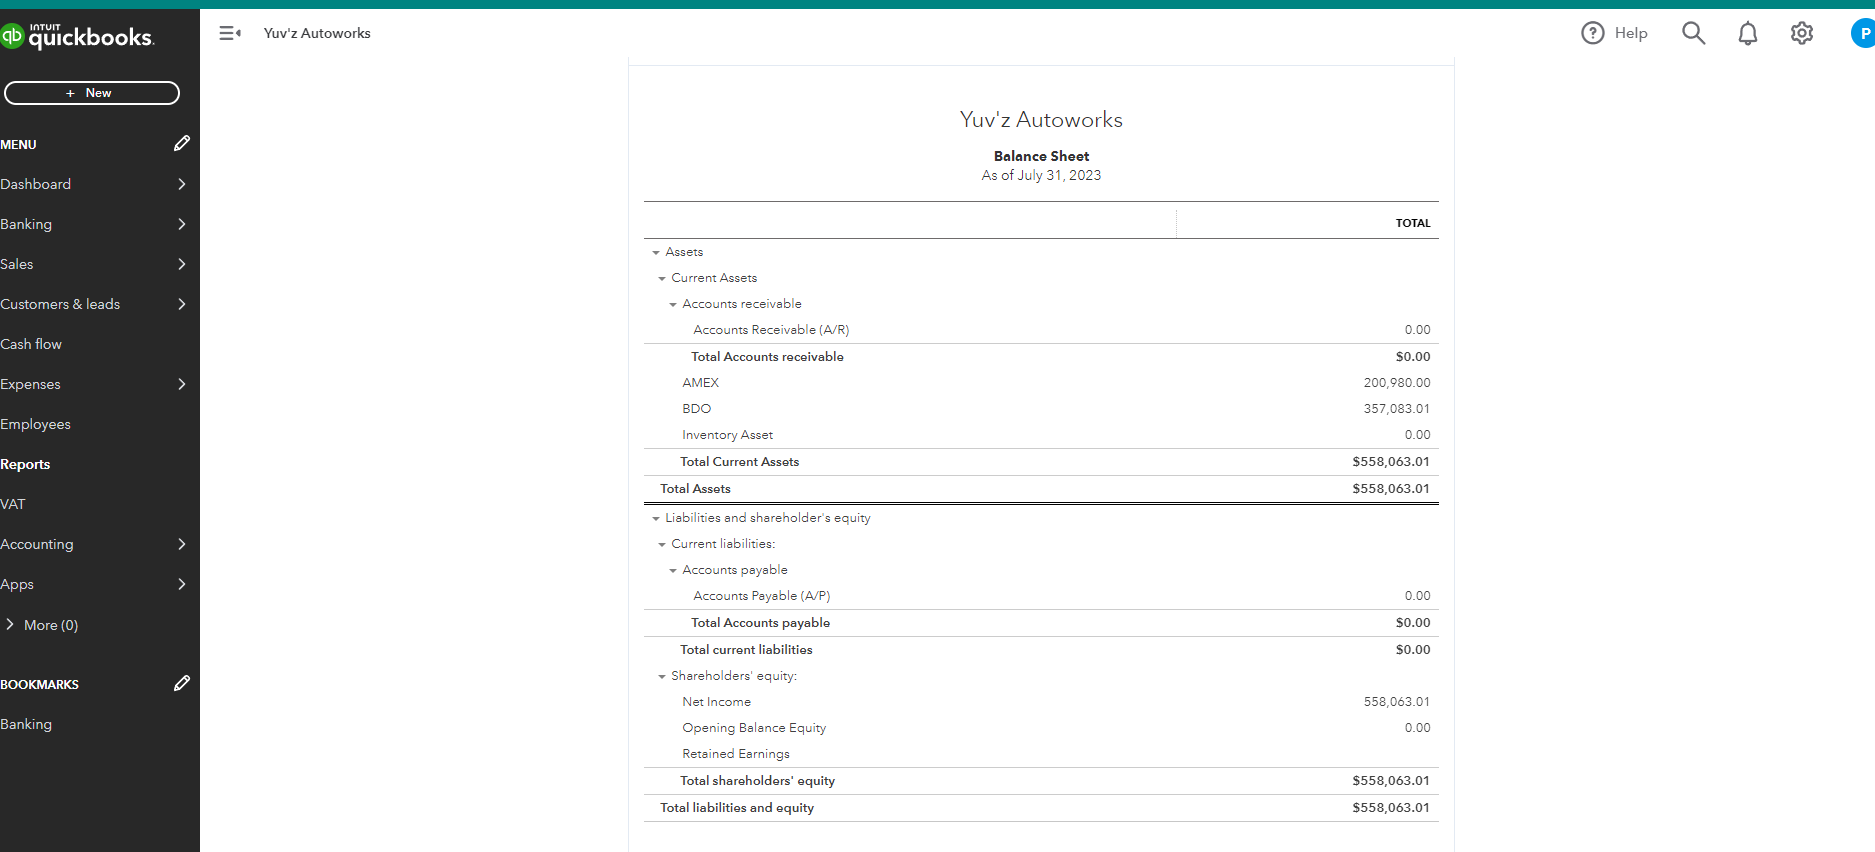Collapse the Assets section triangle
Image resolution: width=1875 pixels, height=852 pixels.
656,253
